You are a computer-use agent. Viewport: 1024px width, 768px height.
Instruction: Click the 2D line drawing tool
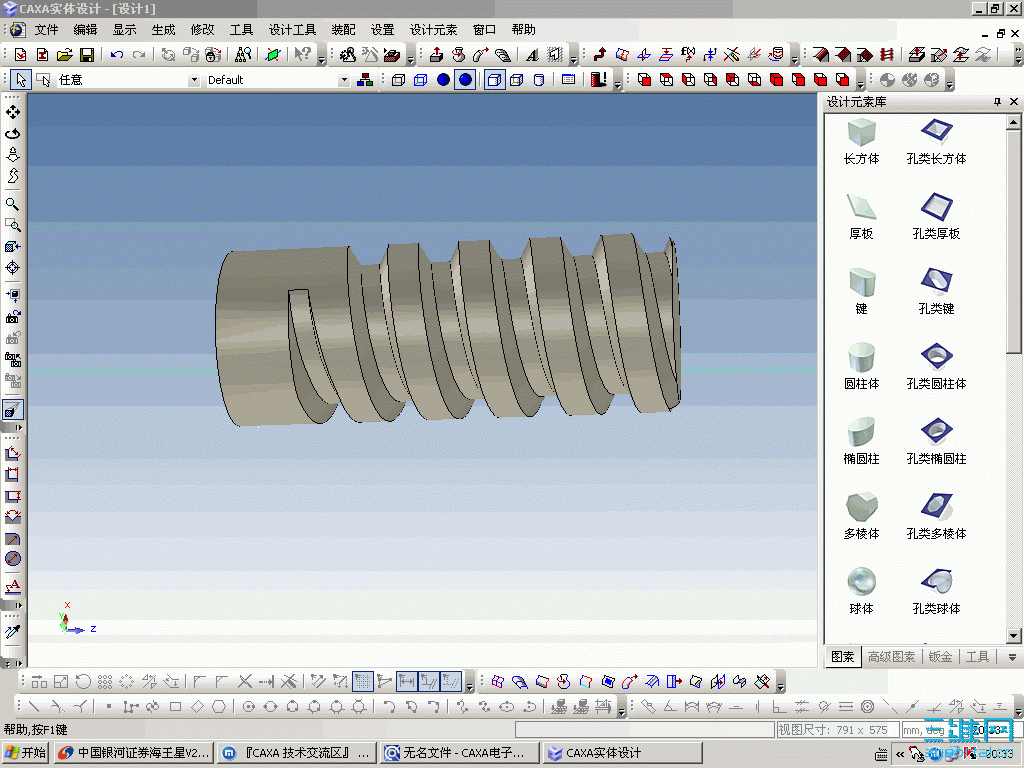pos(34,707)
